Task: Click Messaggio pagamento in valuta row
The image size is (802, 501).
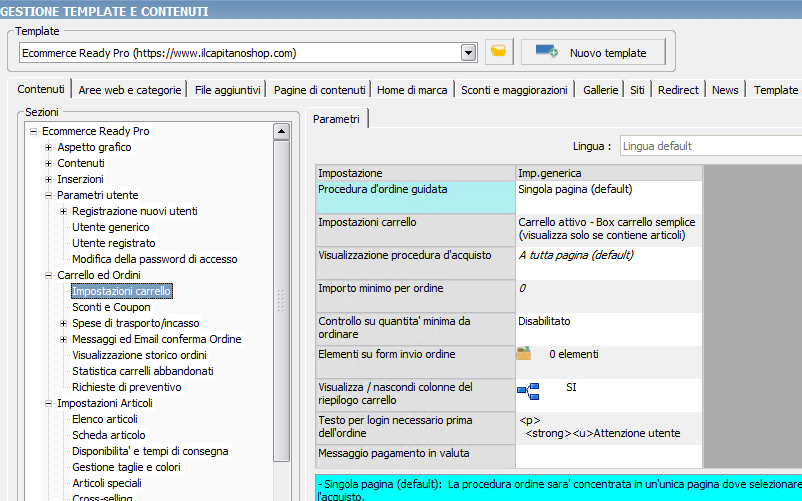Action: (415, 457)
